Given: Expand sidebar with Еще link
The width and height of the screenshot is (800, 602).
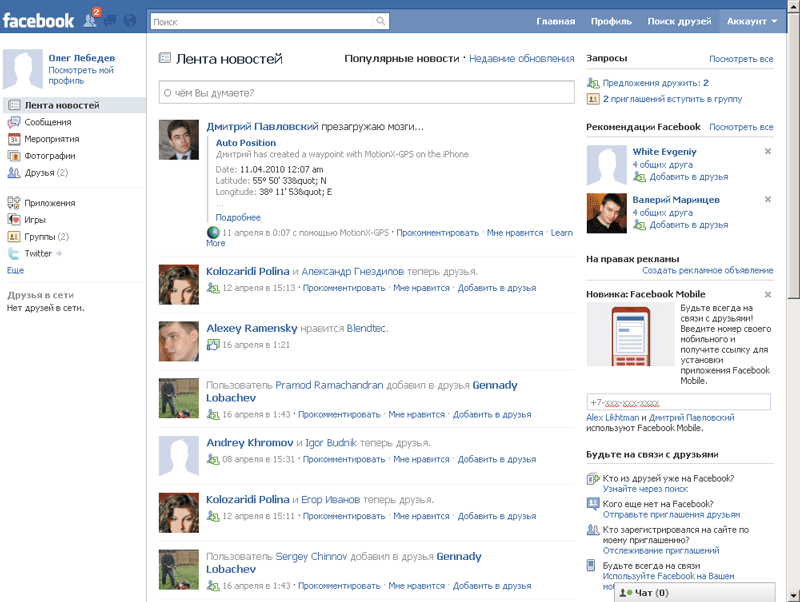Looking at the screenshot, I should (x=15, y=270).
